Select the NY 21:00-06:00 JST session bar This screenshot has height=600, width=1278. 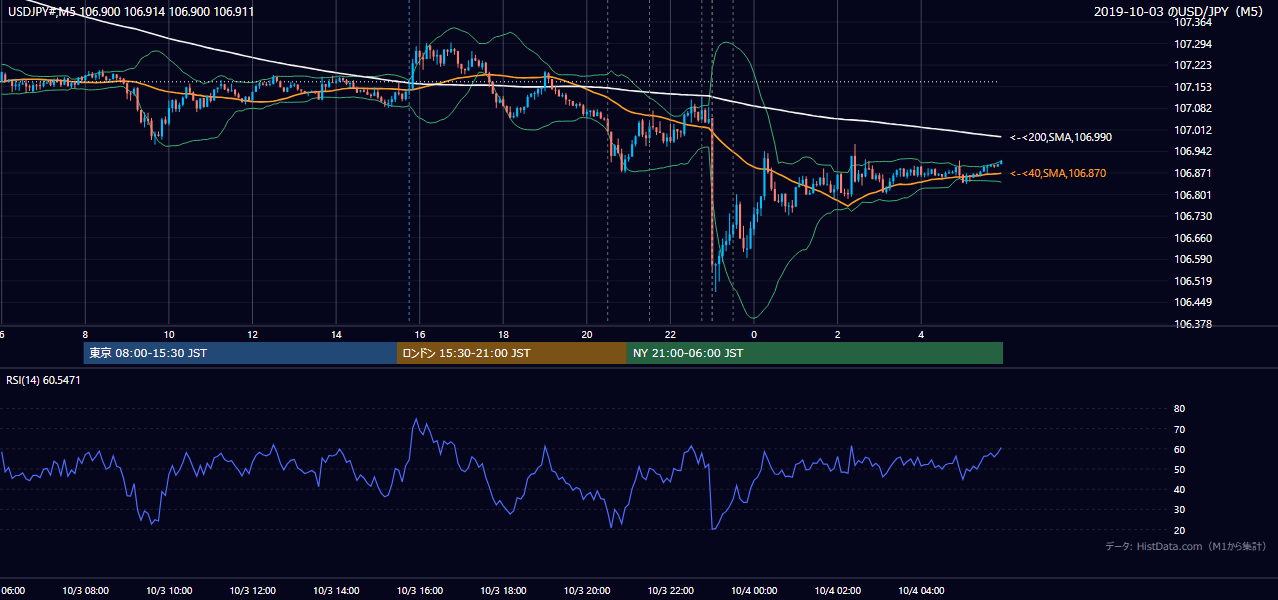(x=815, y=353)
